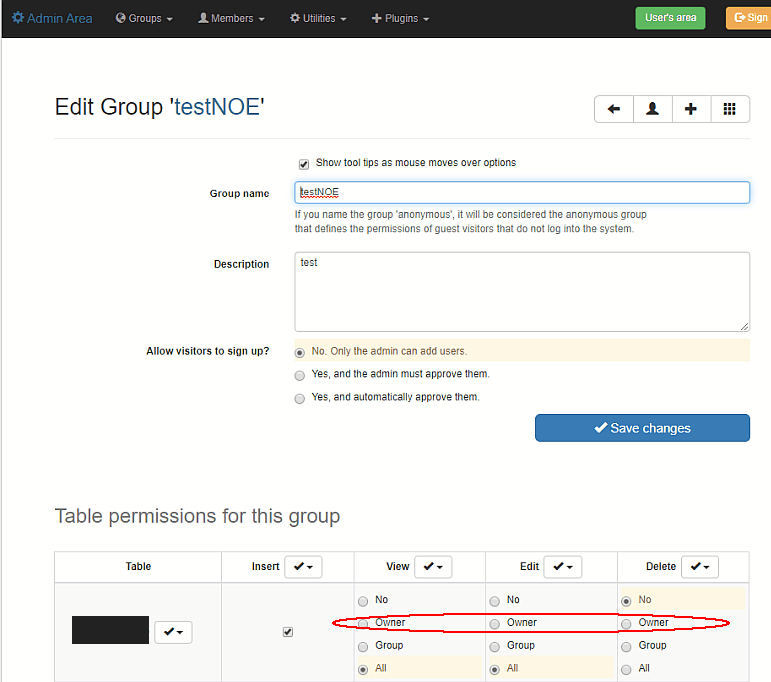Set View permission to All

363,669
